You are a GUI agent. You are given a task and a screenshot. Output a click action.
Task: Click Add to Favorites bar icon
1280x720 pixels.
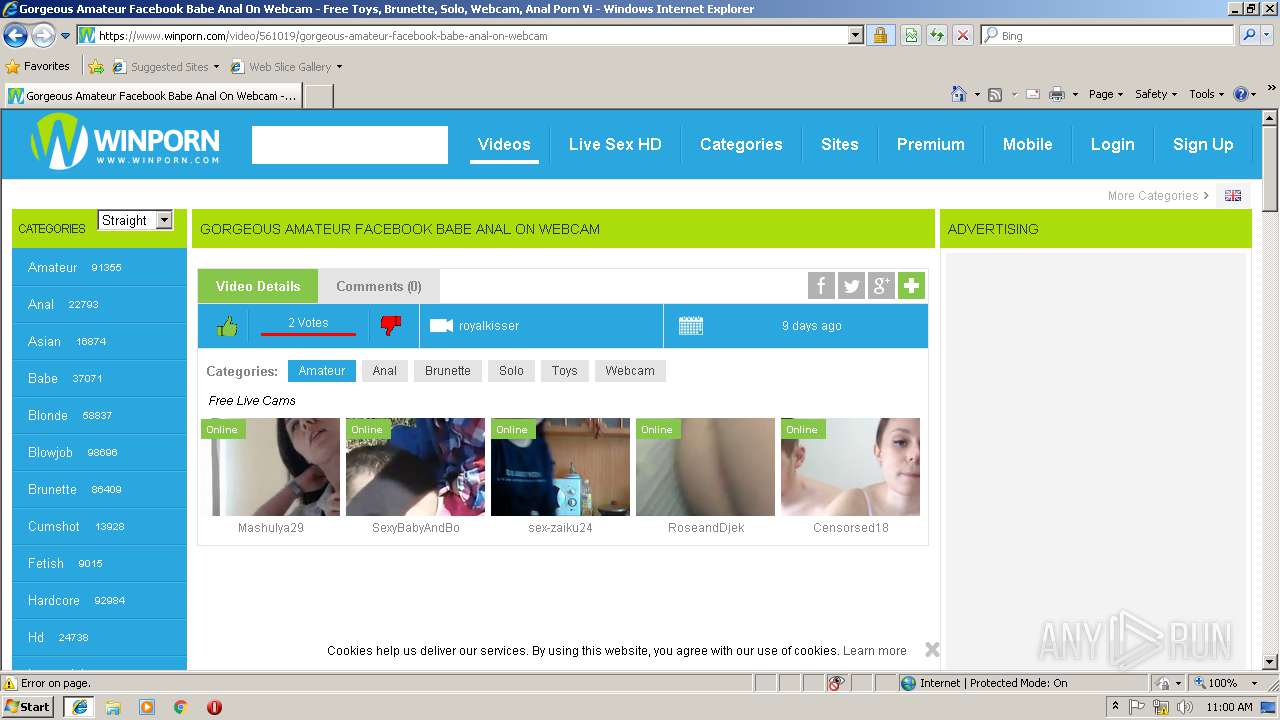pos(96,67)
